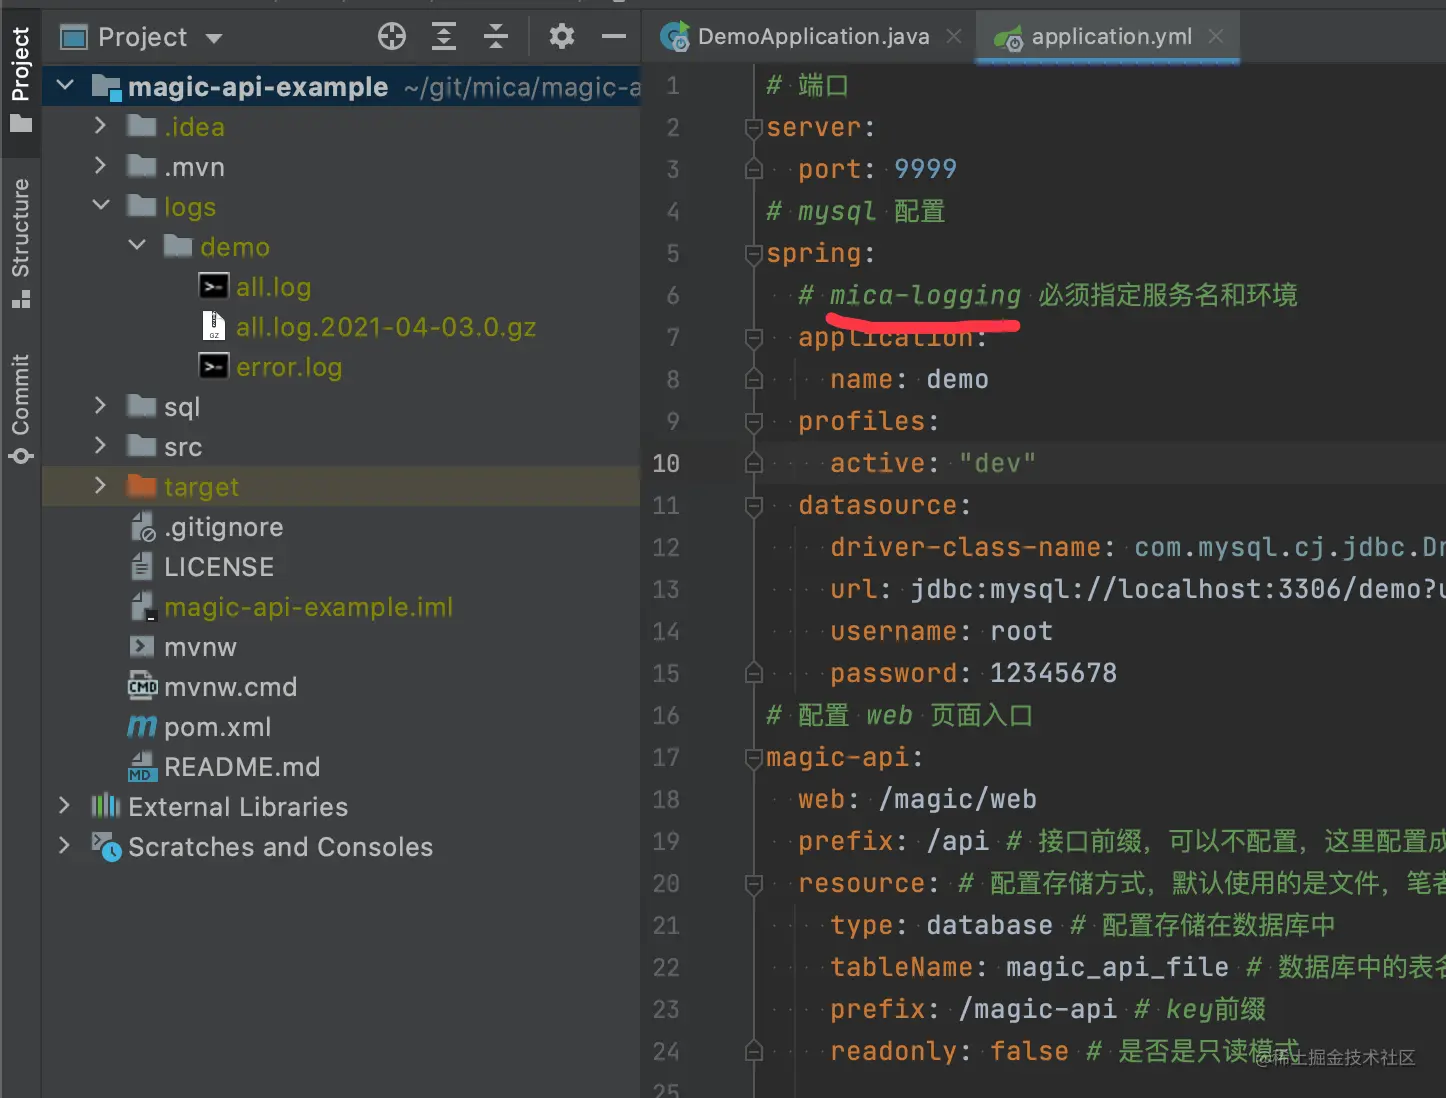Click the Maven pom.xml icon
Viewport: 1446px width, 1098px height.
(142, 726)
